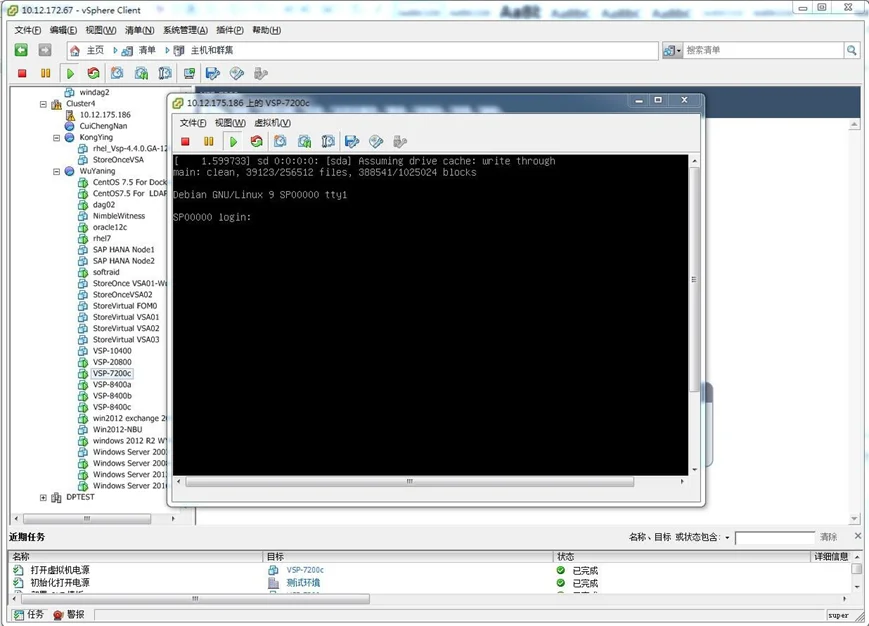Click the Forward navigation arrow

45,50
